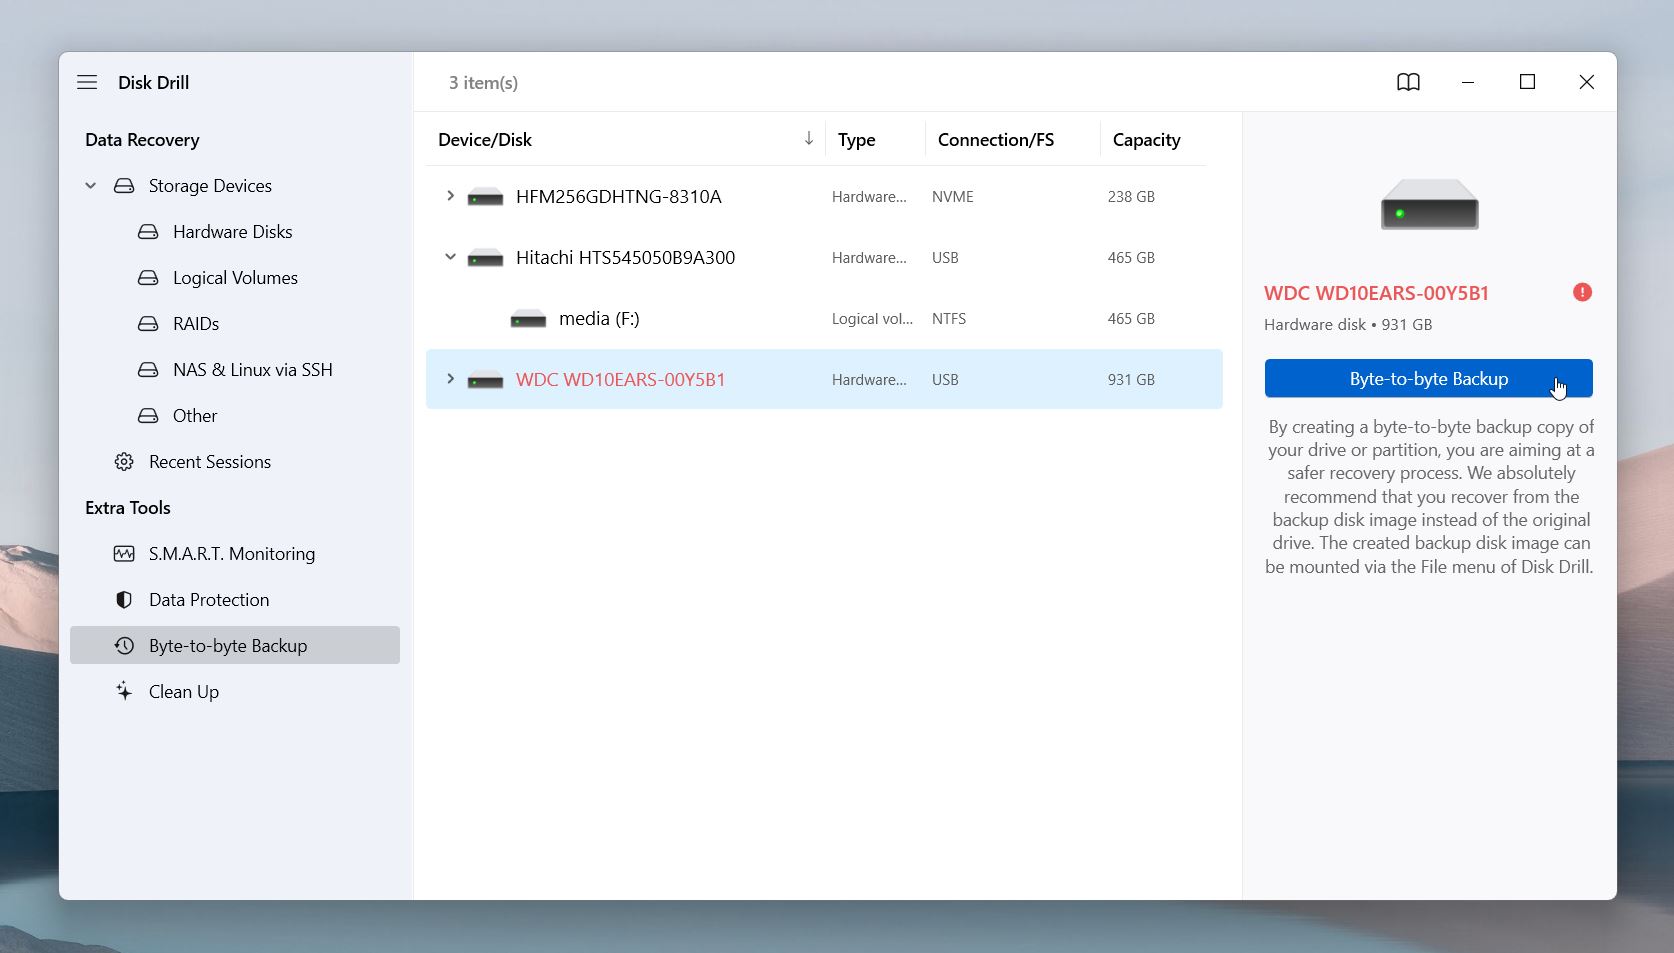Click the Extra Tools section heading
This screenshot has height=953, width=1674.
point(128,508)
